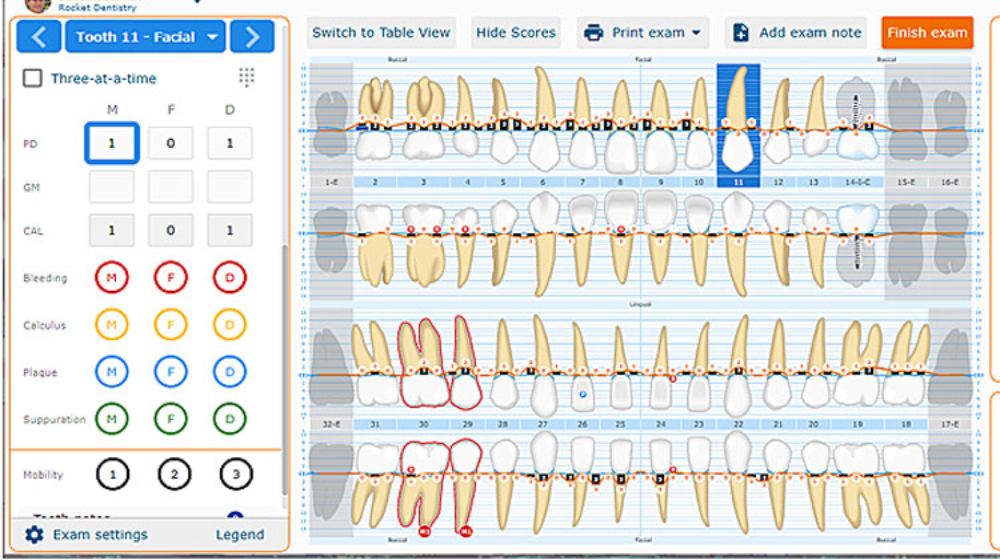Viewport: 1000px width, 560px height.
Task: Select tooth 30 on the lingual chart
Action: pyautogui.click(x=423, y=362)
